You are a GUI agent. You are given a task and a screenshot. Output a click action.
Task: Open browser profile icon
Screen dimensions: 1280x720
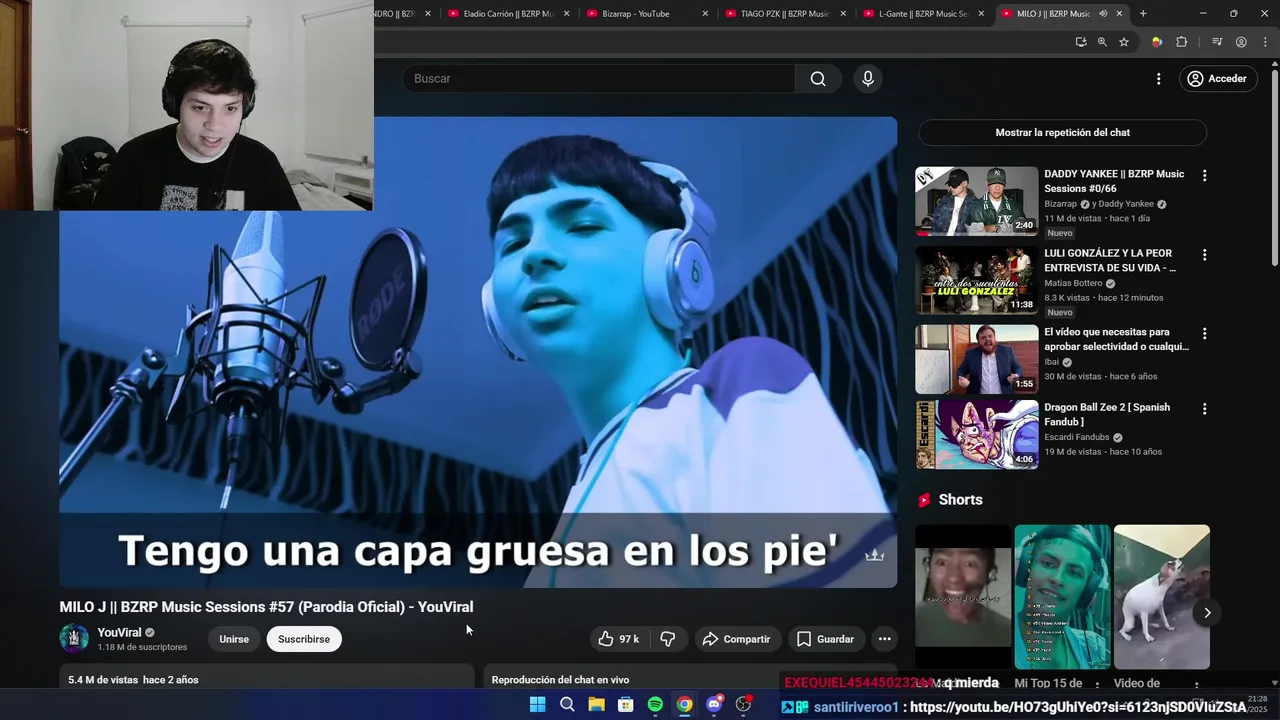coord(1241,42)
